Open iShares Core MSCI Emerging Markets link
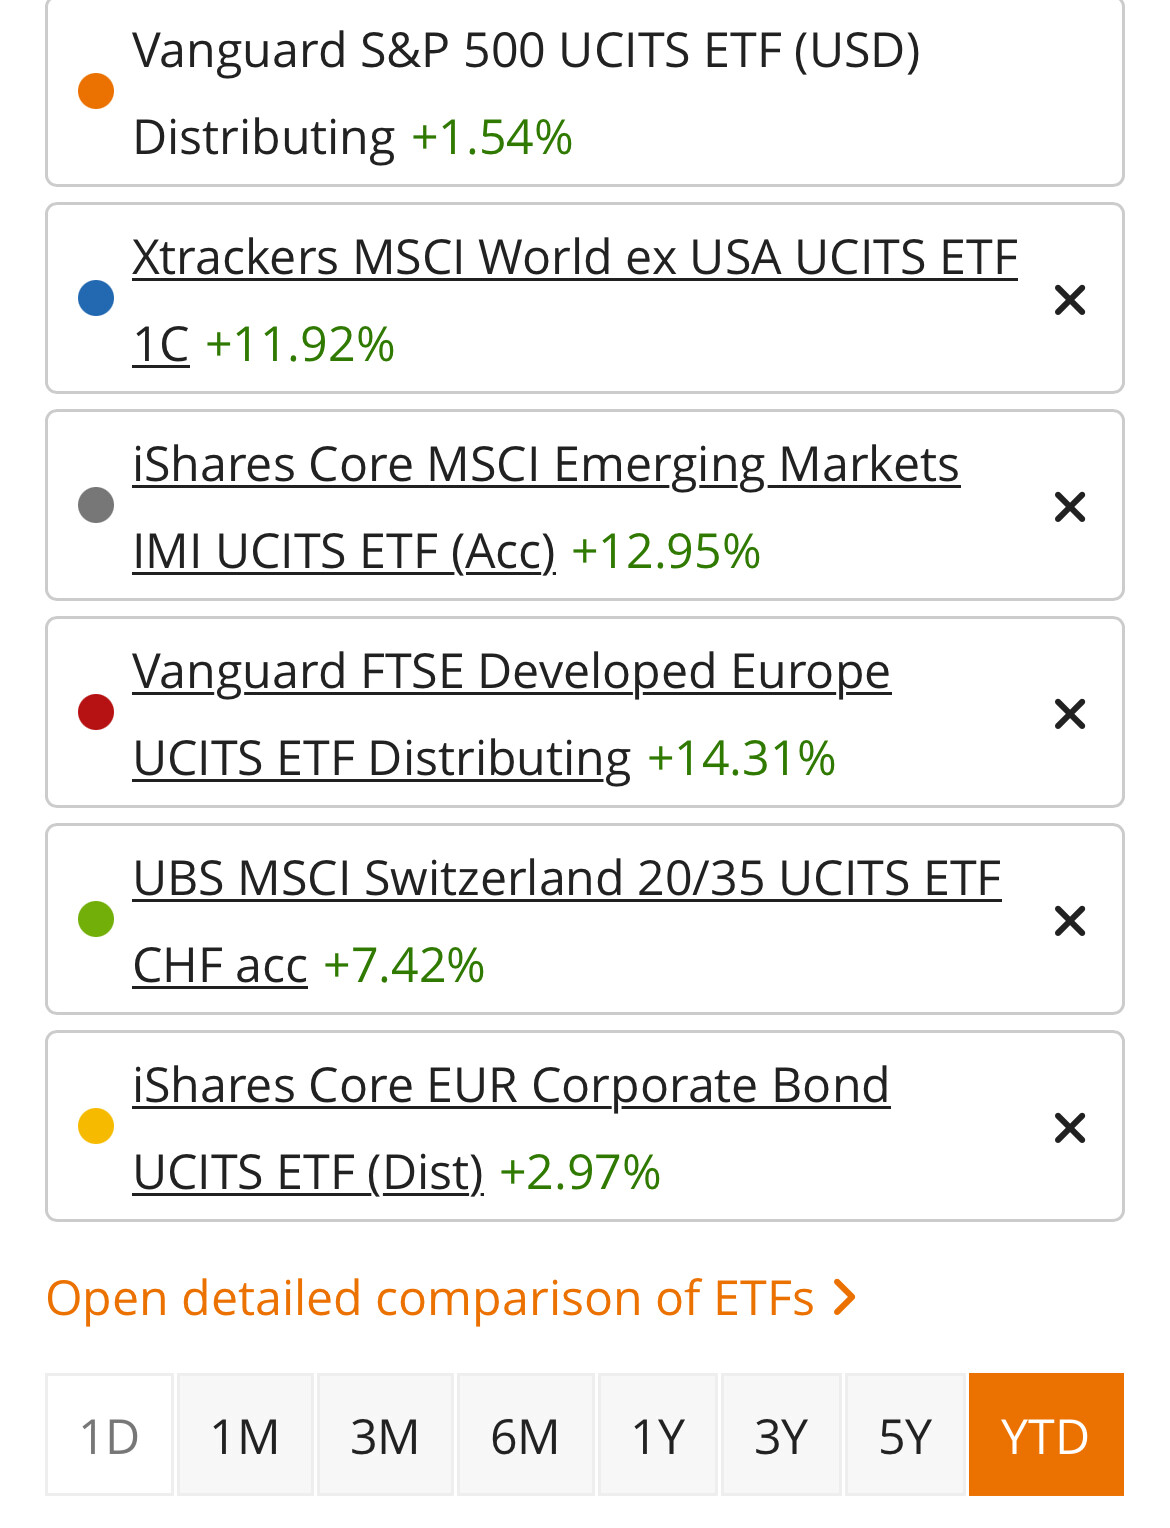 [545, 465]
